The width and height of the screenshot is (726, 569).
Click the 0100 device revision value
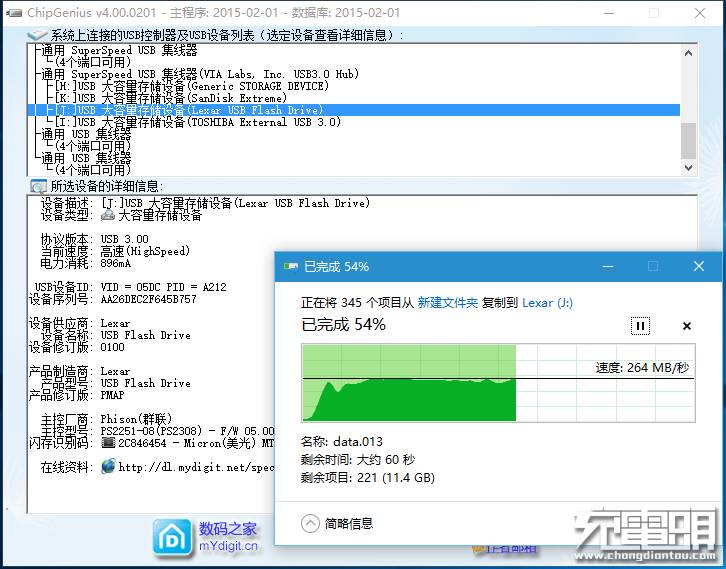(x=113, y=347)
